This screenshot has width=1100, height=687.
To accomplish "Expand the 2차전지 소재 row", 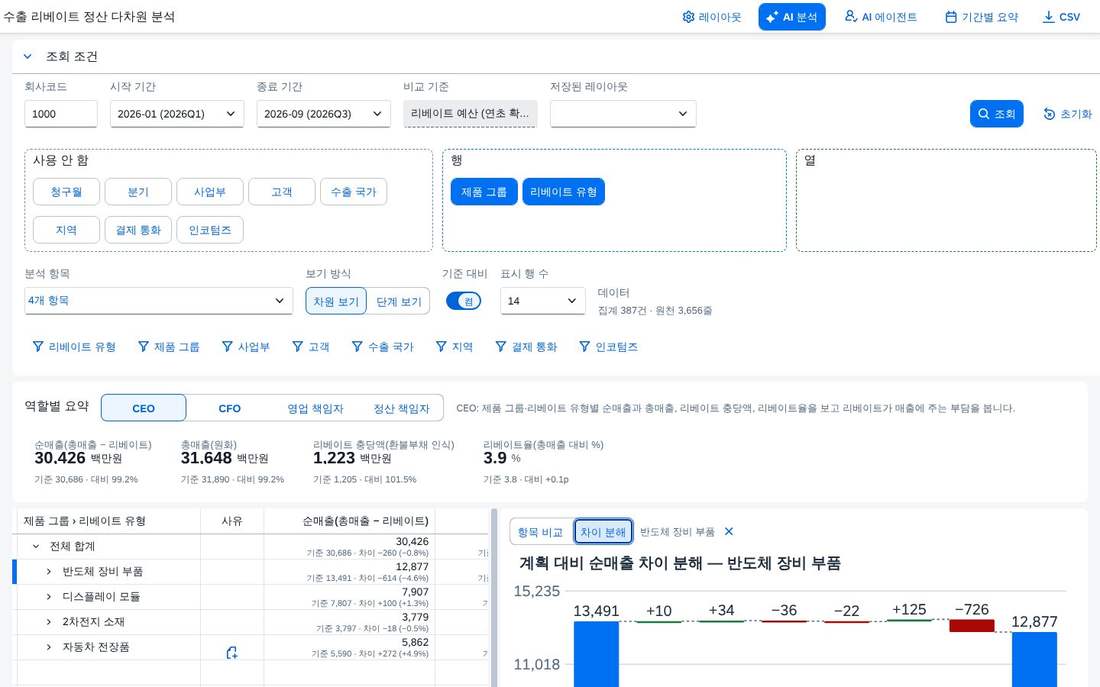I will click(48, 622).
